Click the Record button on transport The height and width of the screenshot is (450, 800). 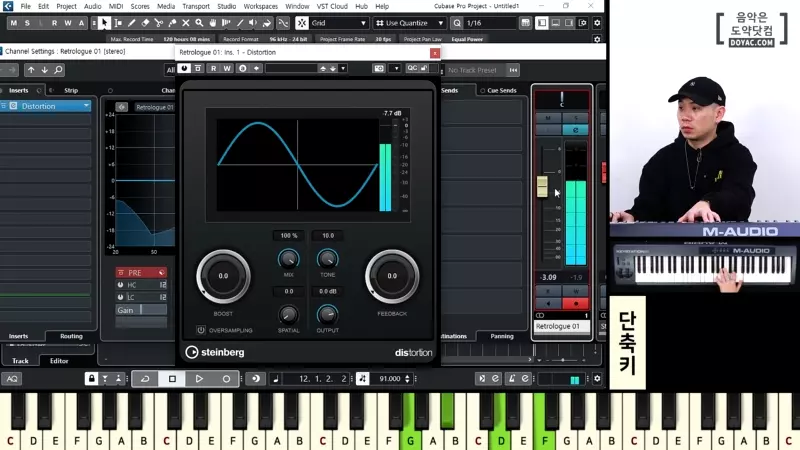226,379
